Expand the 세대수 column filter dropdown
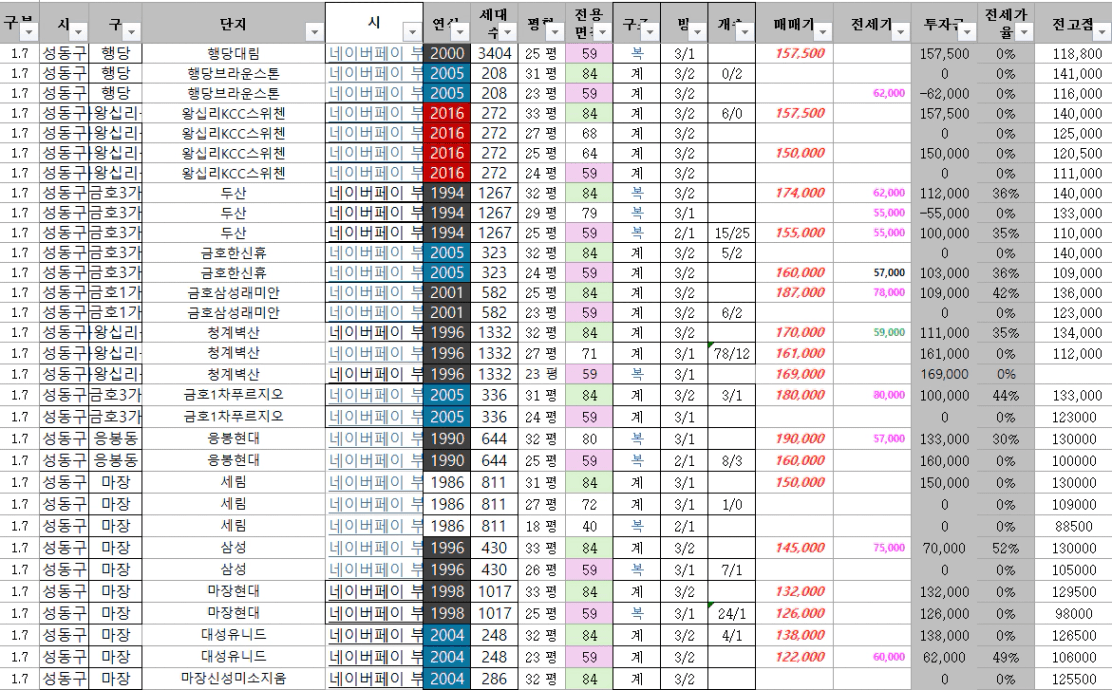 [x=508, y=33]
